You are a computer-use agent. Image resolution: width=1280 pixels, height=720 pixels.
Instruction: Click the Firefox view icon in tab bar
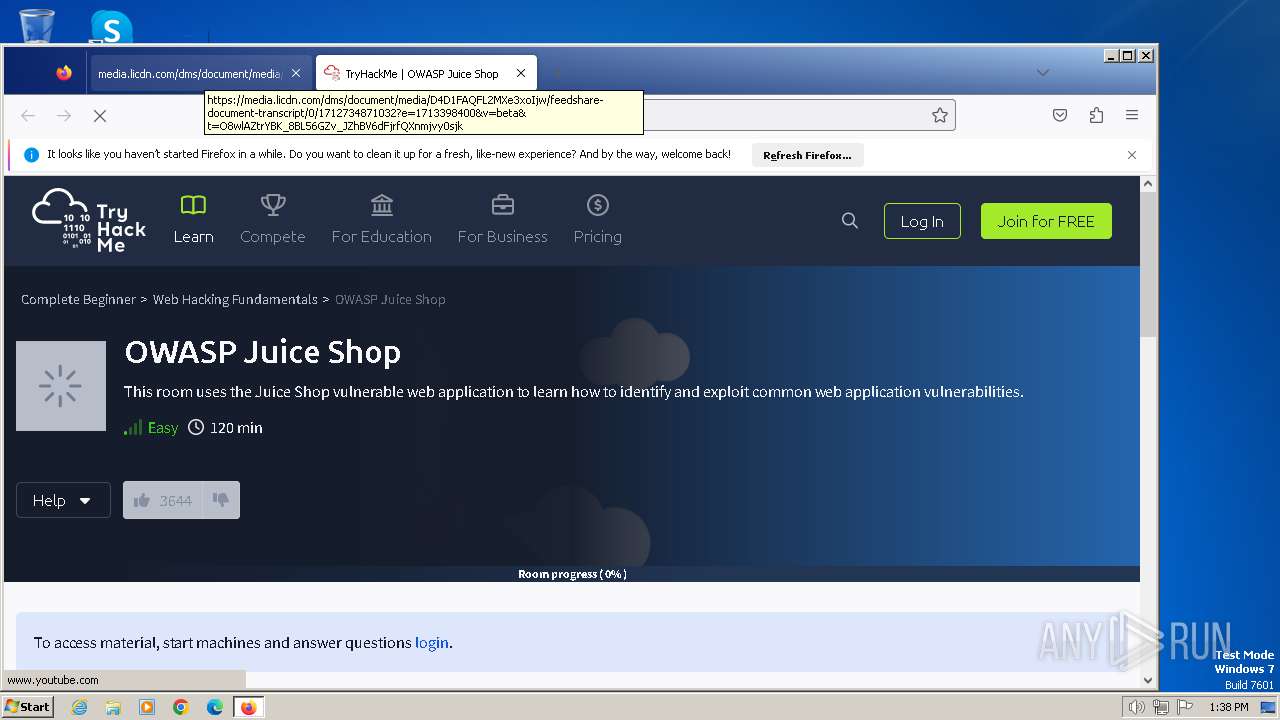point(64,73)
